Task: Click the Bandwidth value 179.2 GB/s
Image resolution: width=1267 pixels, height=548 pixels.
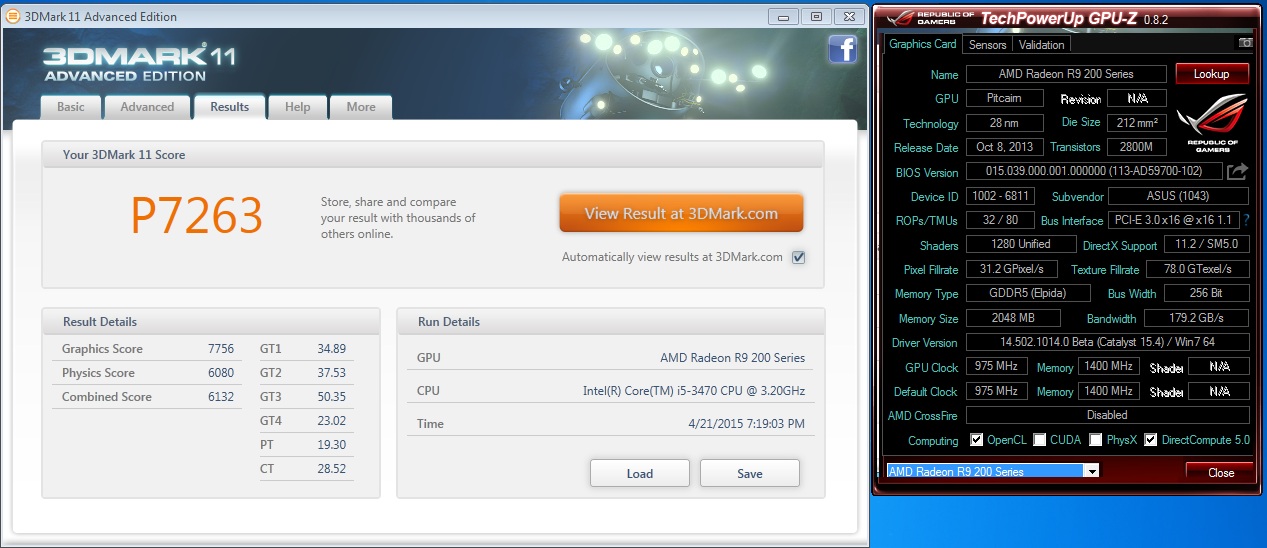Action: click(x=1198, y=318)
